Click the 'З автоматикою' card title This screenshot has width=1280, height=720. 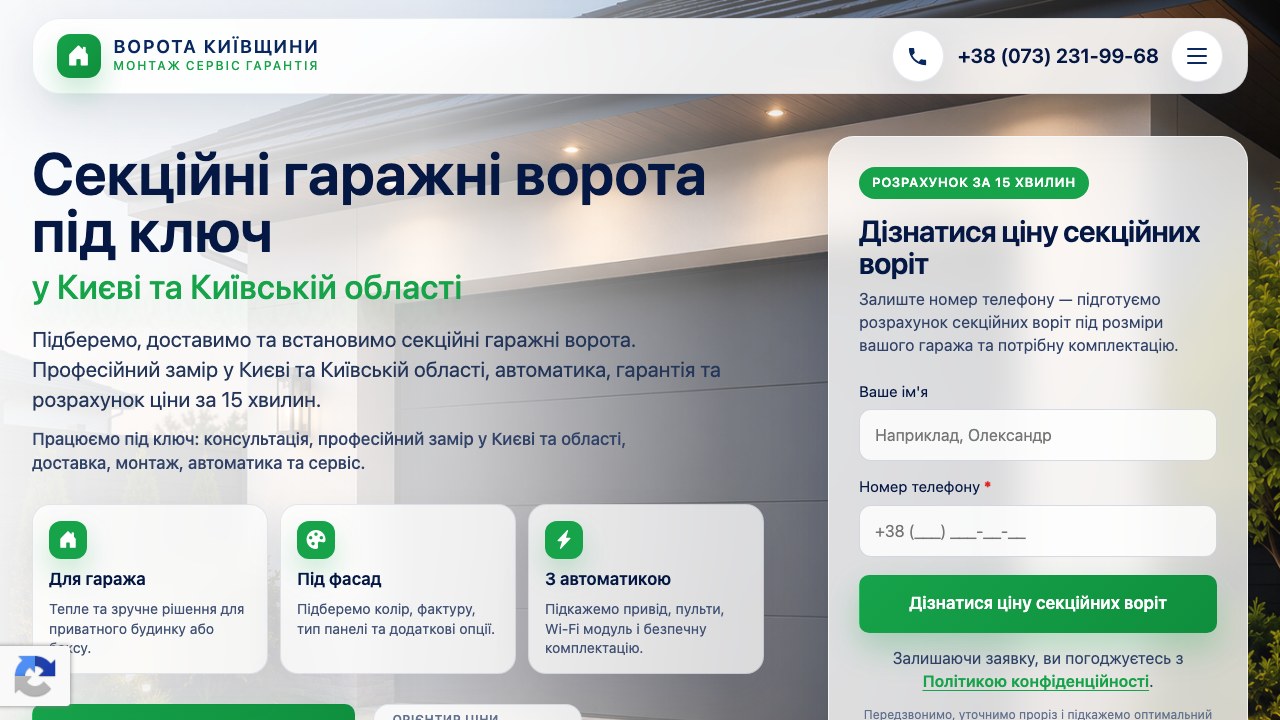click(x=608, y=579)
